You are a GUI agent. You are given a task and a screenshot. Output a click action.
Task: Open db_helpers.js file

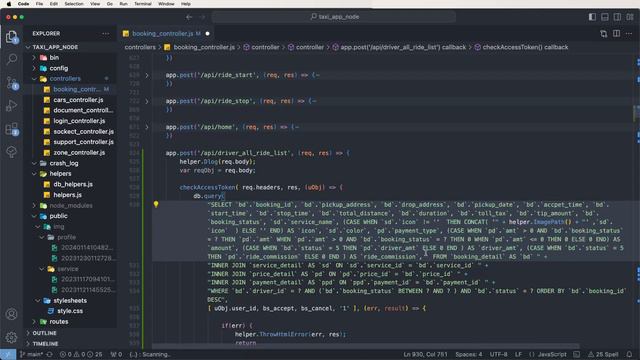pos(73,184)
